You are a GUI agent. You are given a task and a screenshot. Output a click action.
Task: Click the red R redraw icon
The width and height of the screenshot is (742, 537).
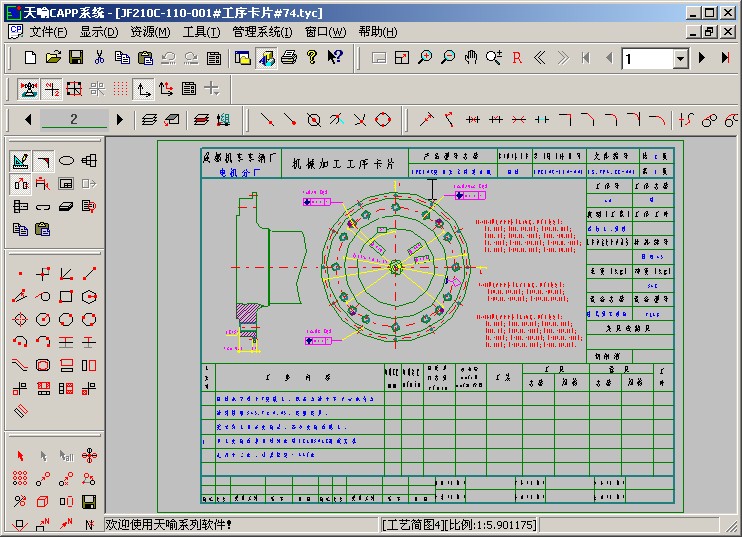point(517,58)
